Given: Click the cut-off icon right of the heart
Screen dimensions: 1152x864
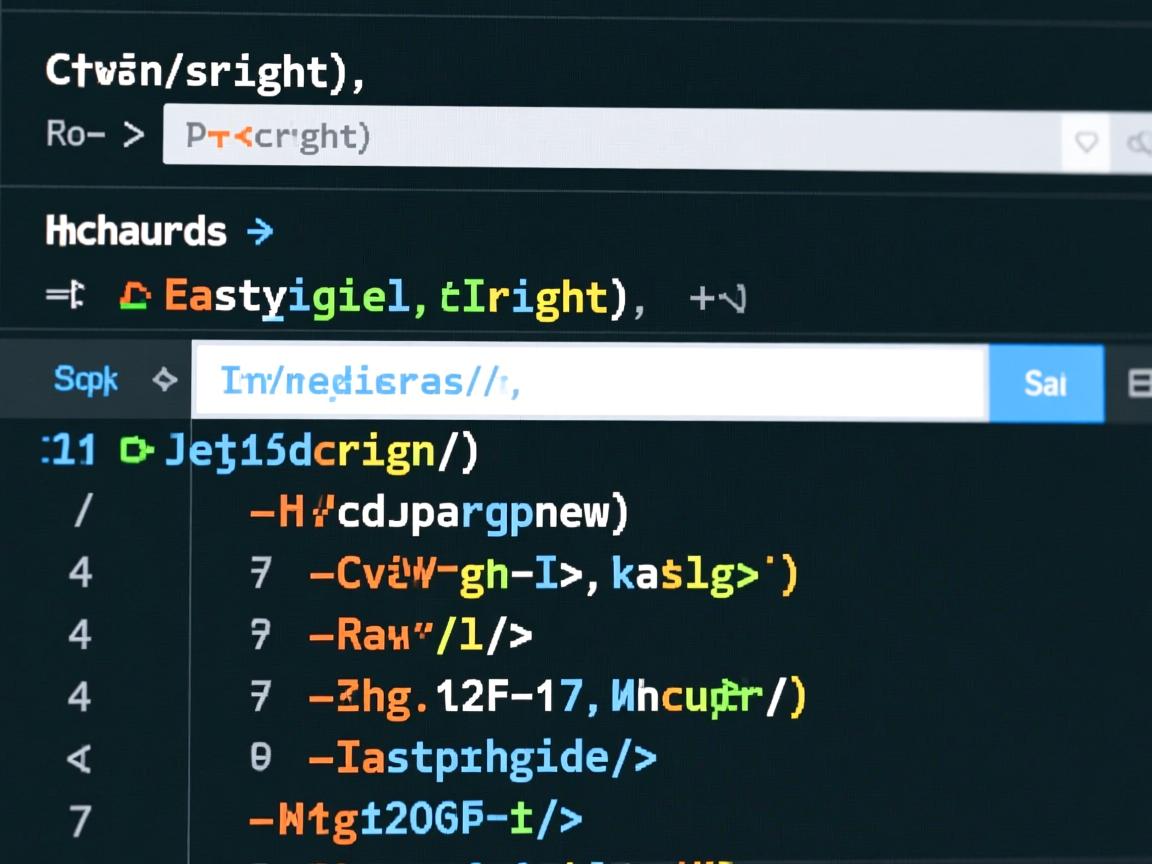Looking at the screenshot, I should pyautogui.click(x=1140, y=143).
